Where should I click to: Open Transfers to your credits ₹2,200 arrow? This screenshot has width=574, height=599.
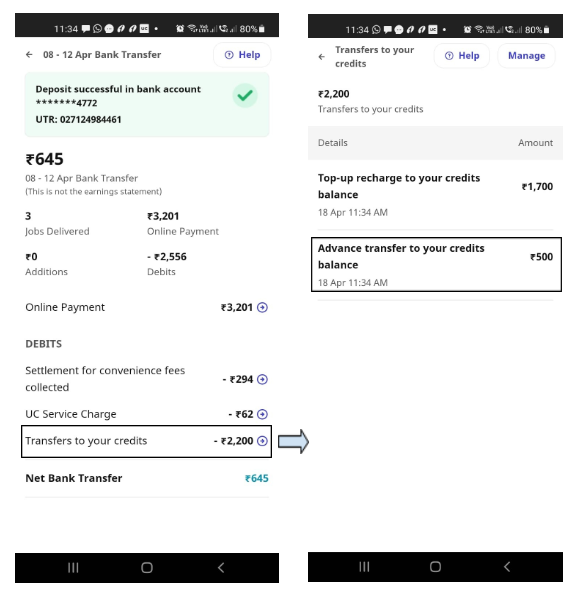[262, 441]
